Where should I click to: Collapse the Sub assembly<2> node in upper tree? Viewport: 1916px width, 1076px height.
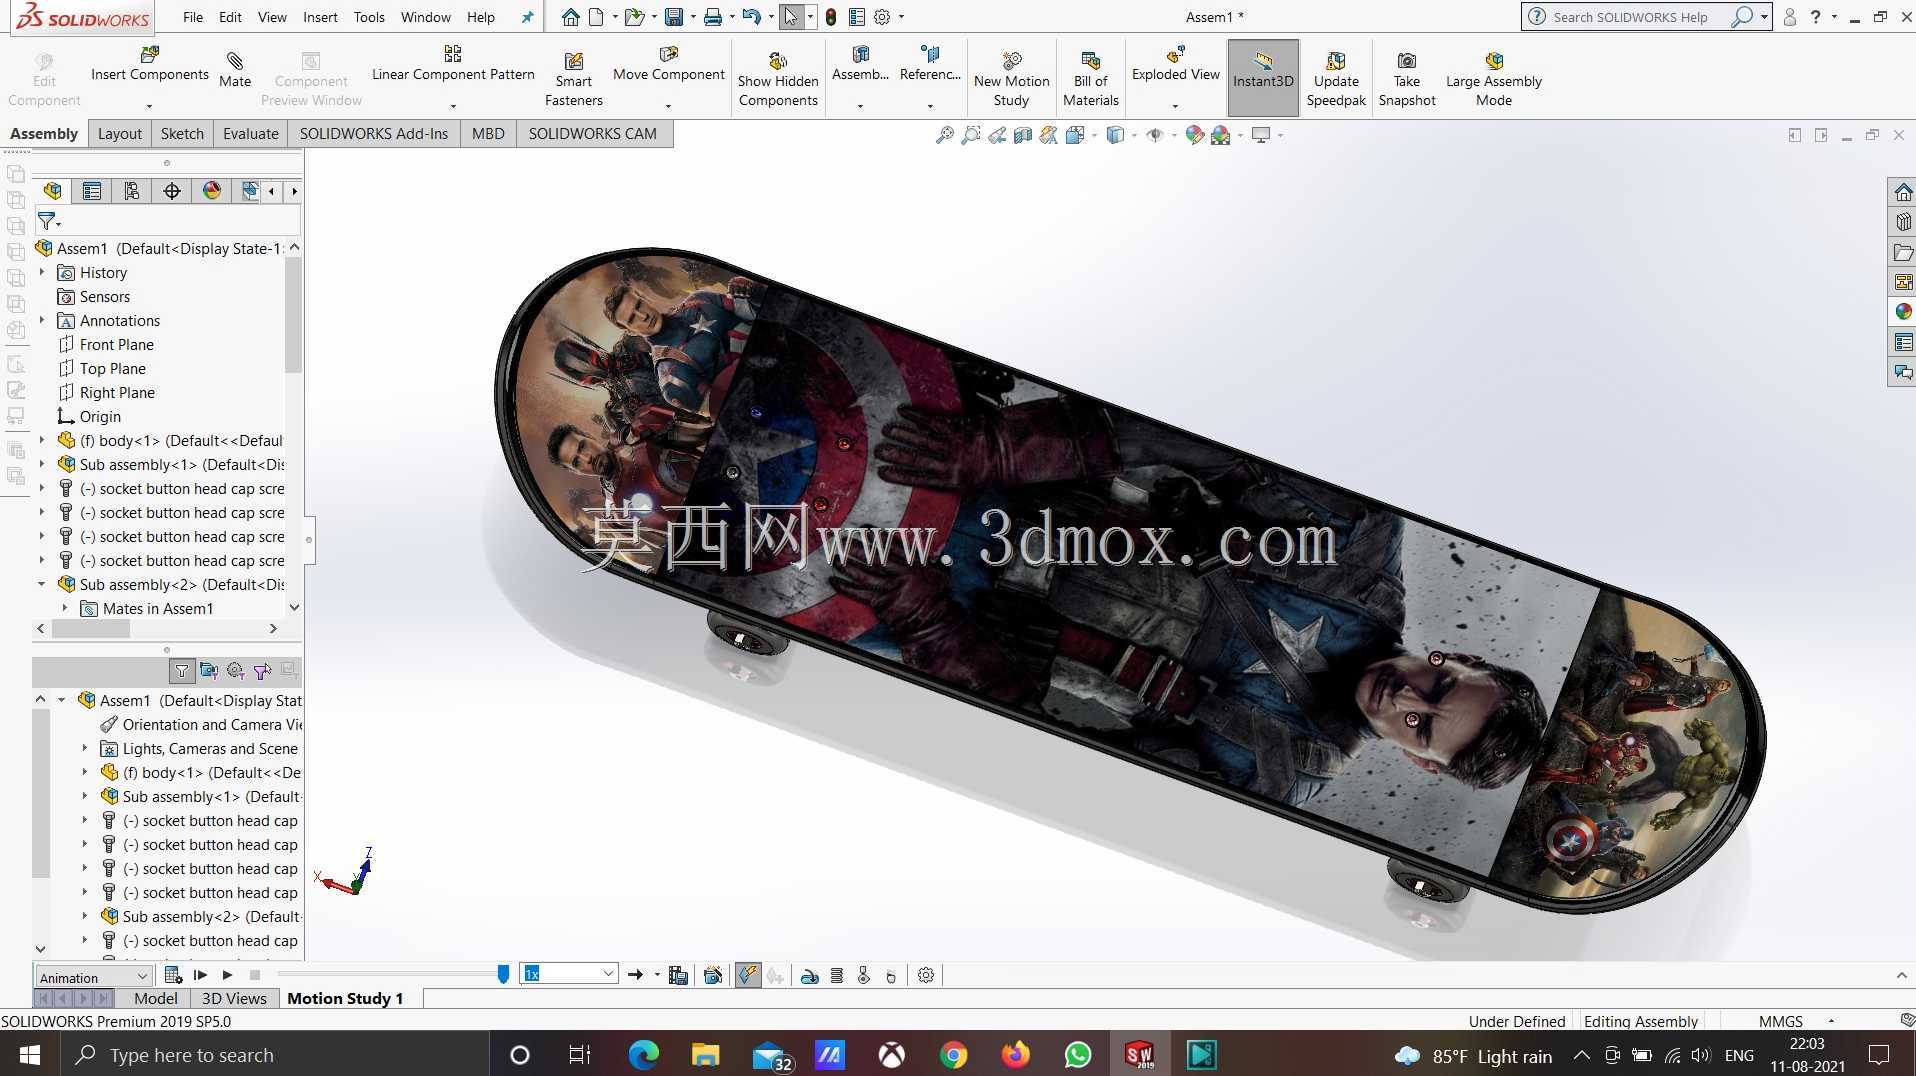click(x=42, y=584)
